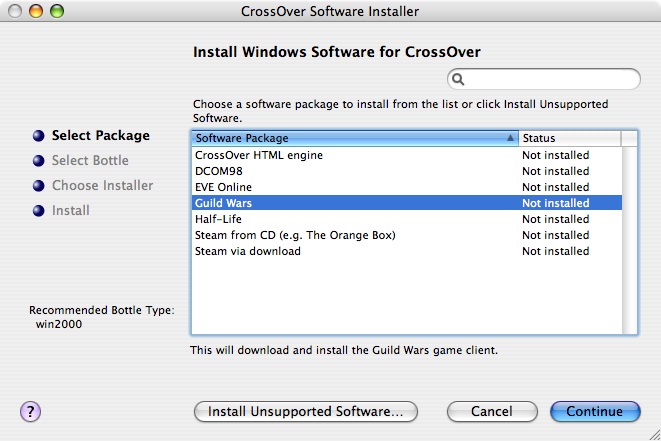
Task: Click Not installed status for DCOM98
Action: click(x=556, y=171)
